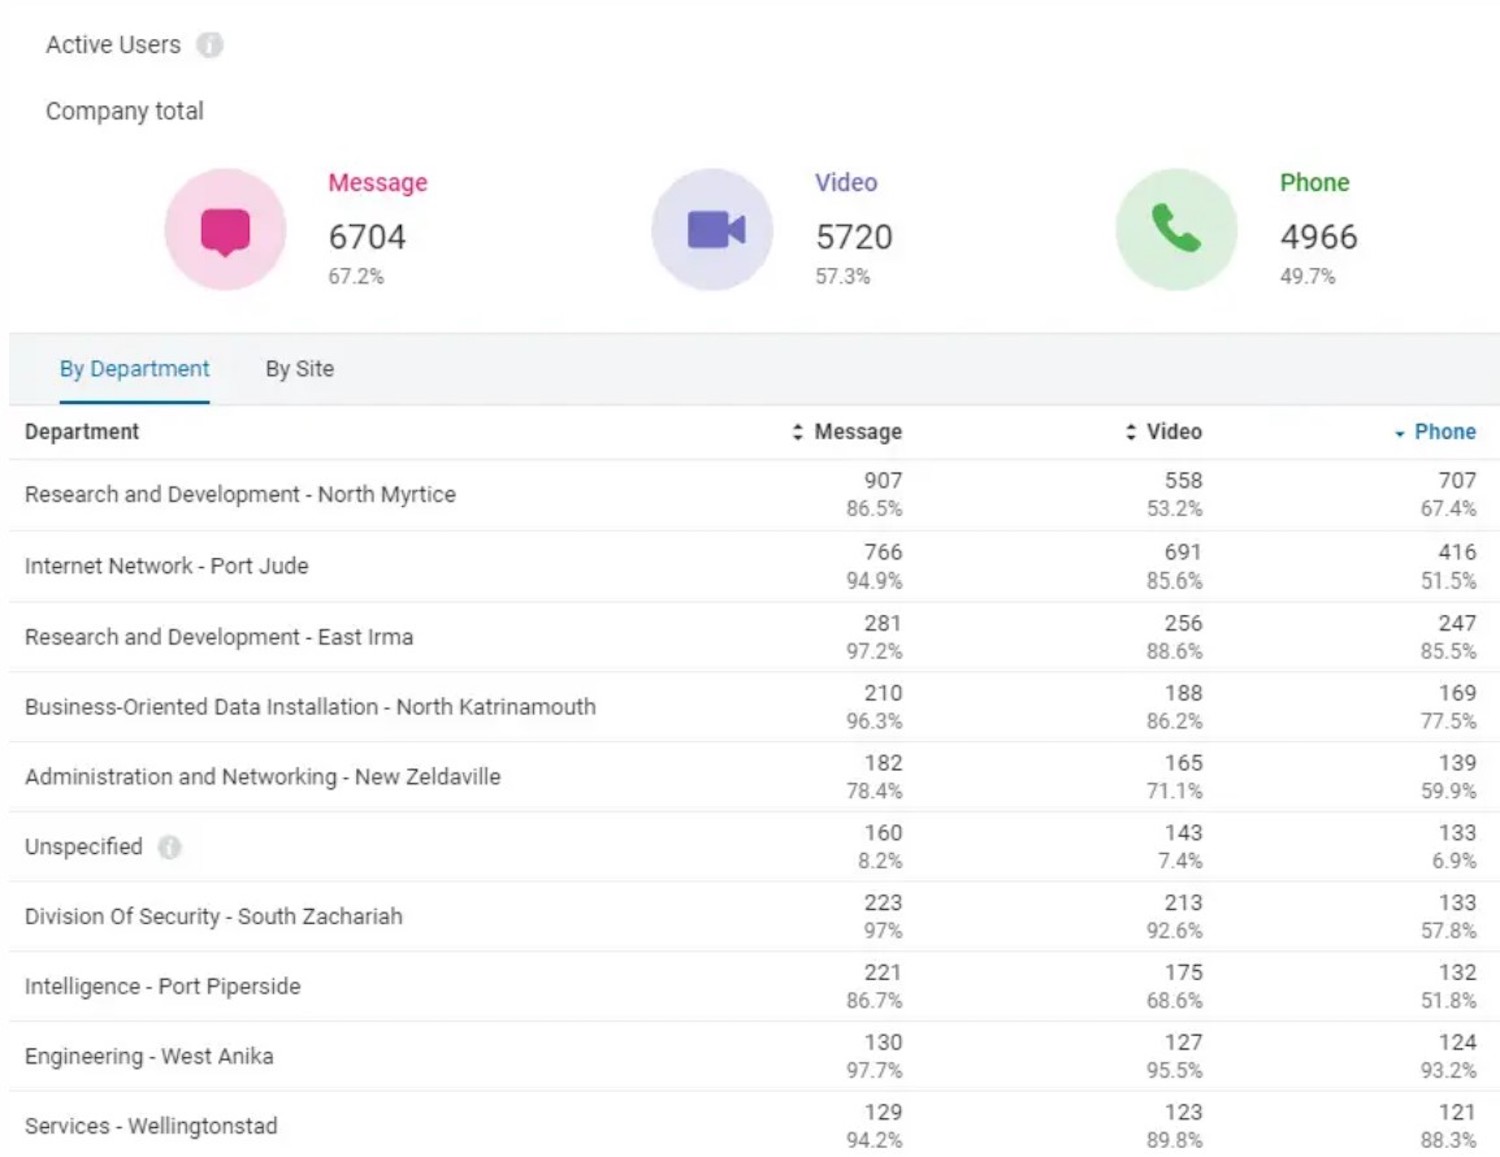Viewport: 1500px width, 1157px height.
Task: Click Message value 281 for East Irma
Action: point(883,623)
